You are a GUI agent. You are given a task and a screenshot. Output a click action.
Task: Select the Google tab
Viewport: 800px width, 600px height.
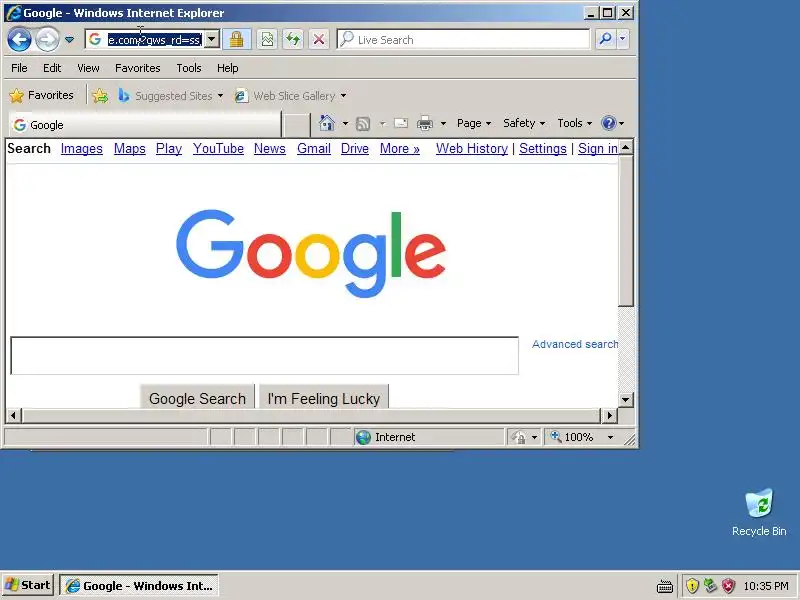click(x=145, y=124)
